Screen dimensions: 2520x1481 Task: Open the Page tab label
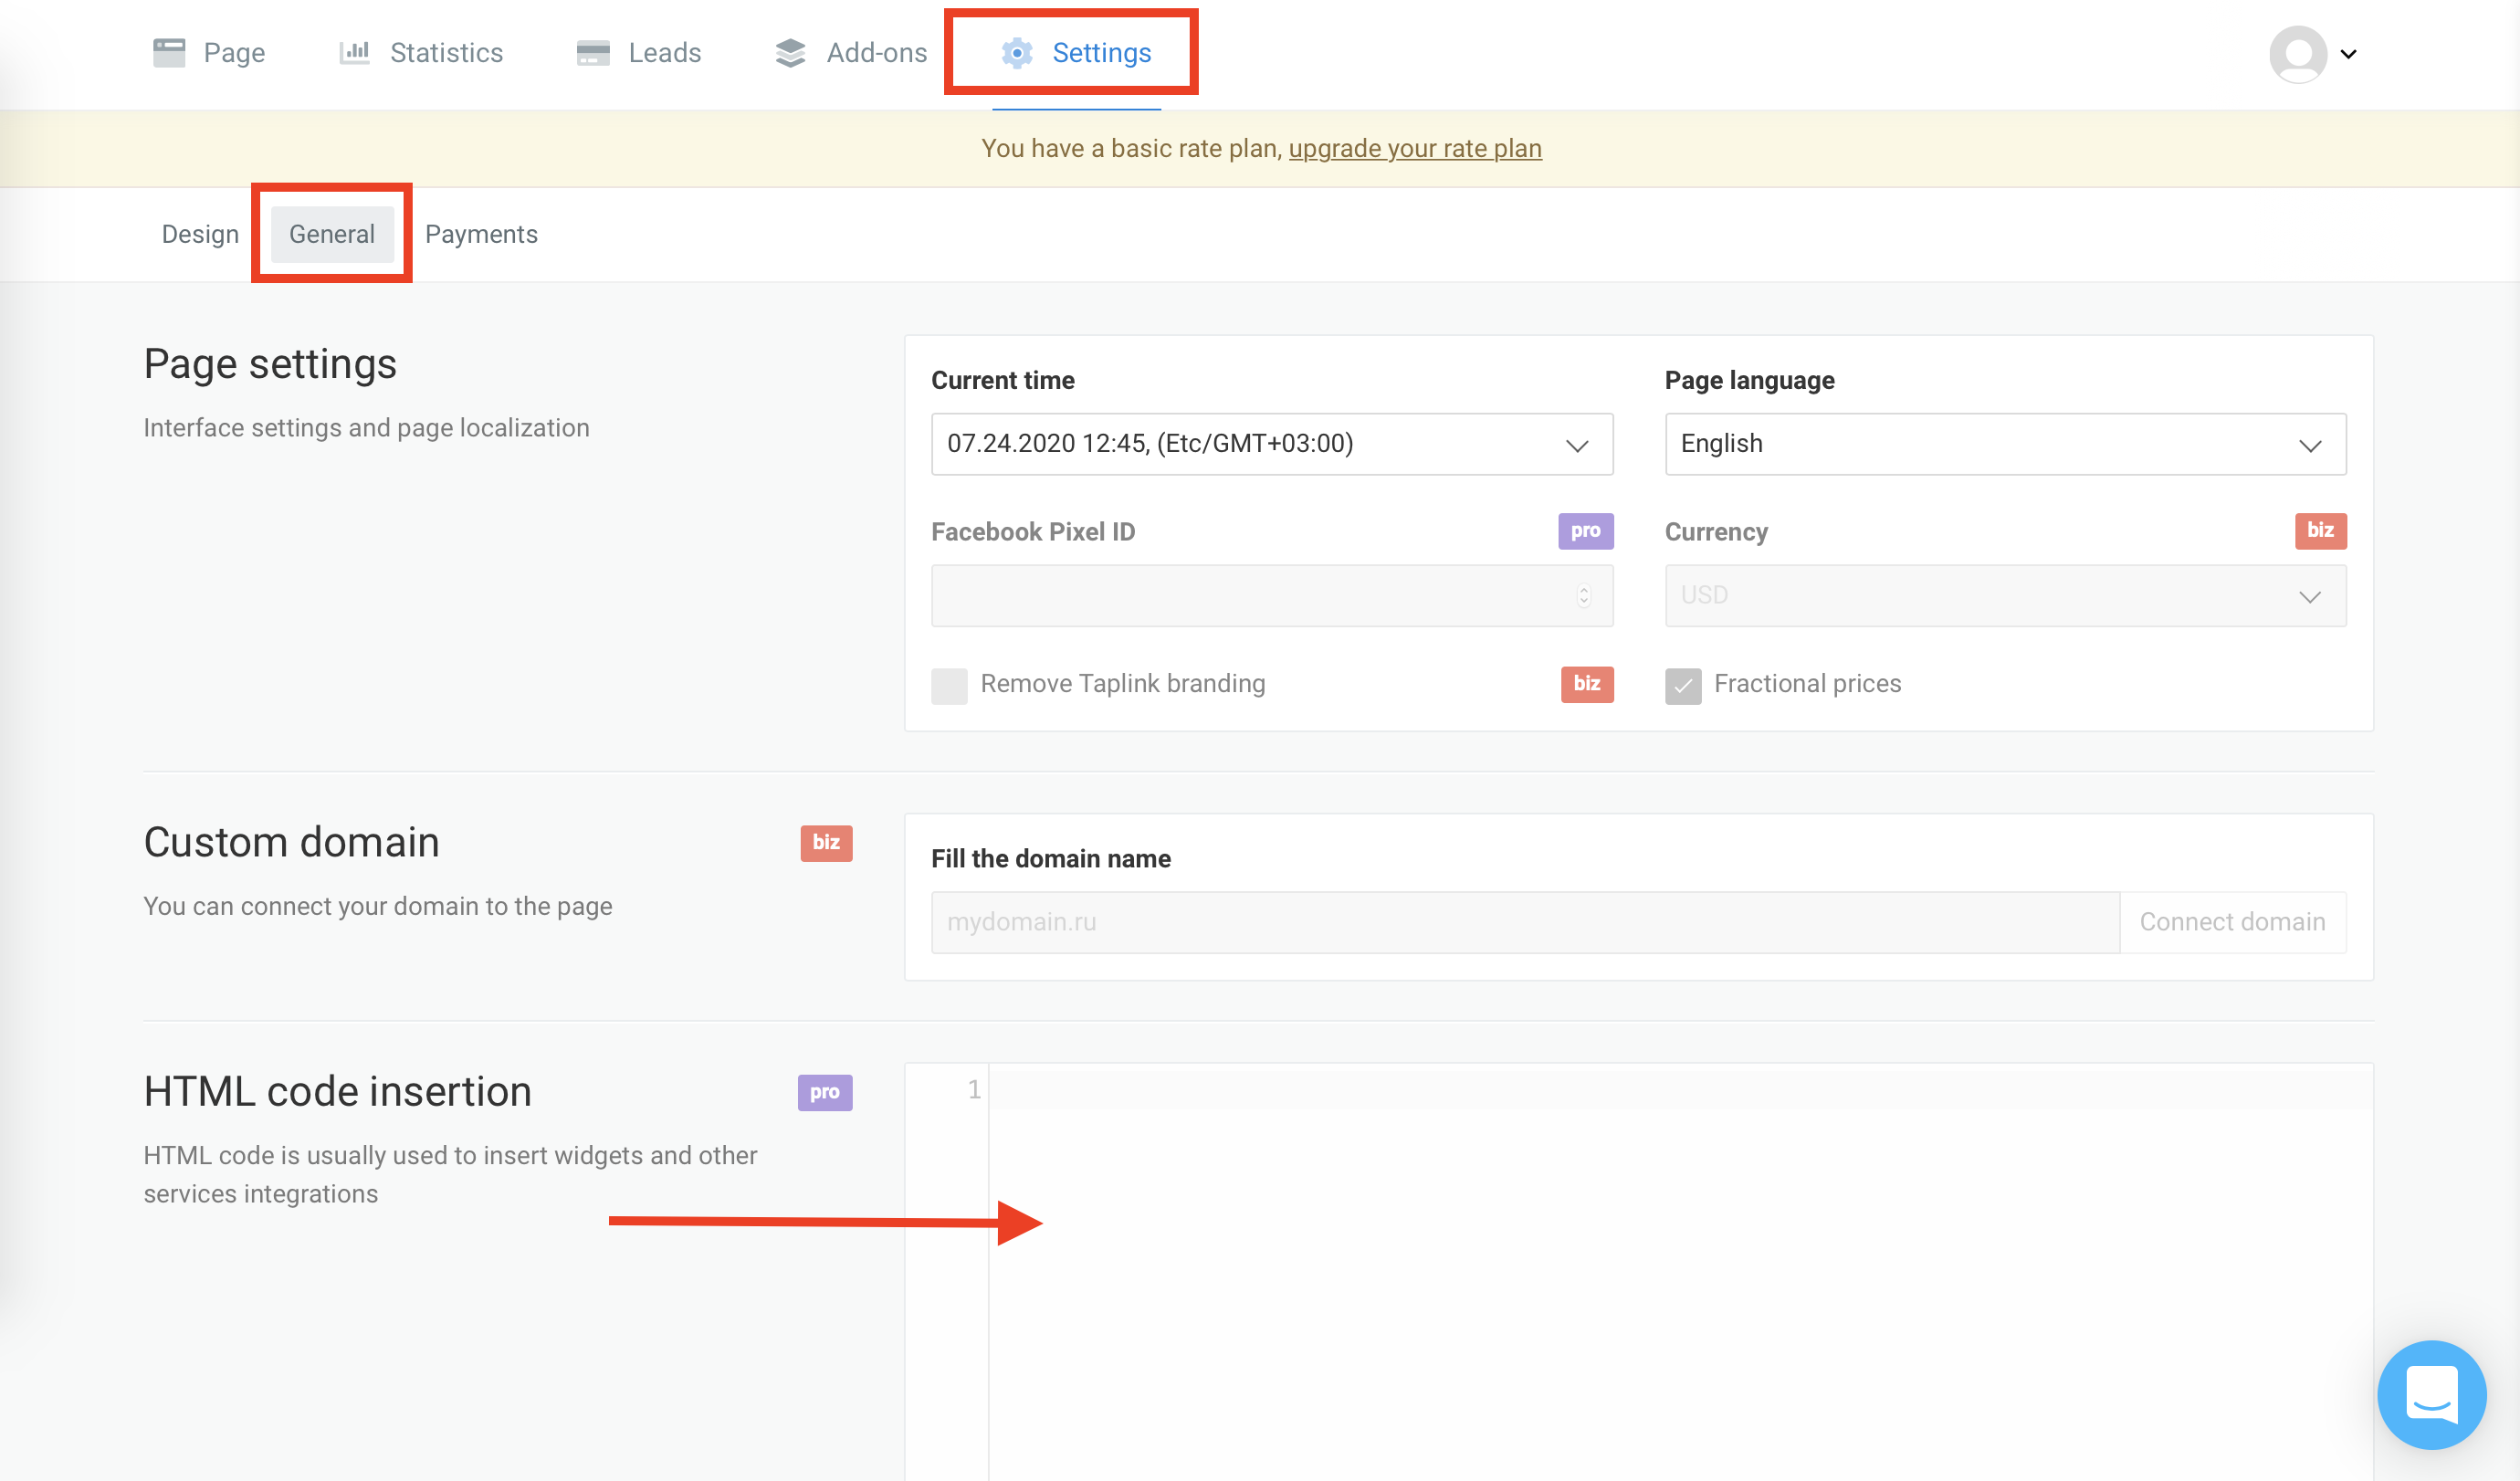234,52
